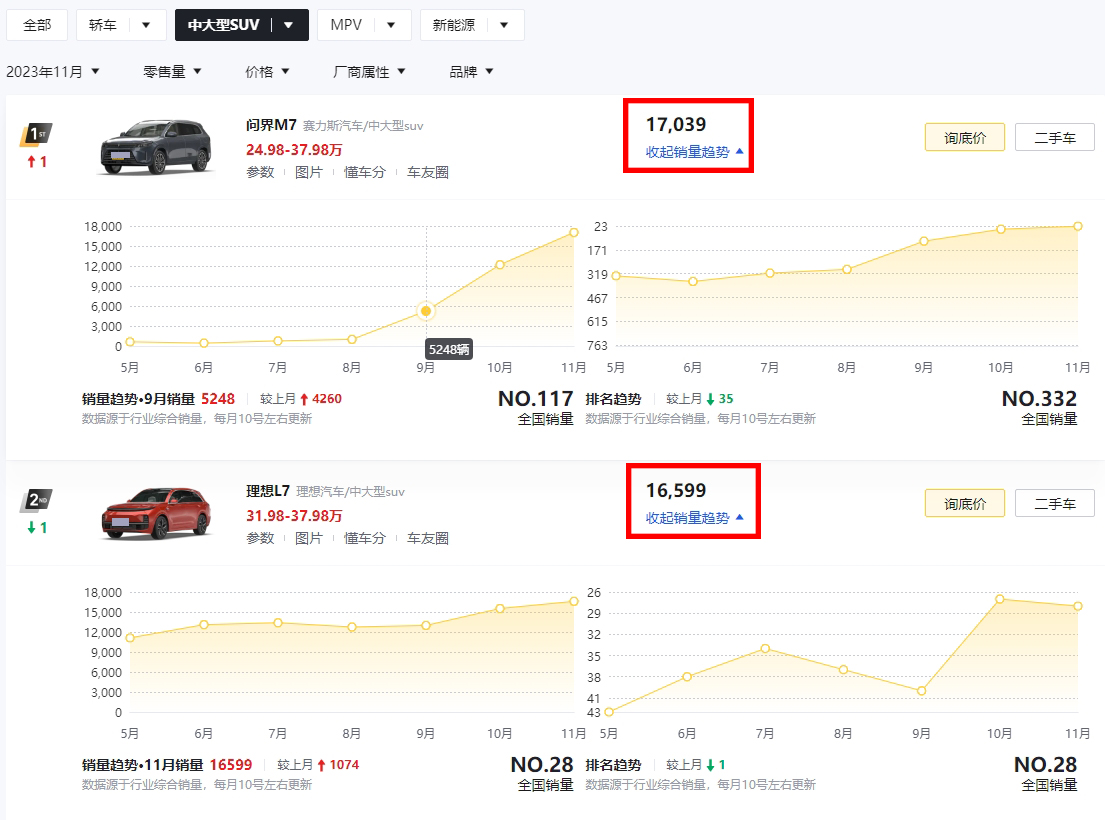
Task: Click 询底价 button for 理想L7
Action: (965, 504)
